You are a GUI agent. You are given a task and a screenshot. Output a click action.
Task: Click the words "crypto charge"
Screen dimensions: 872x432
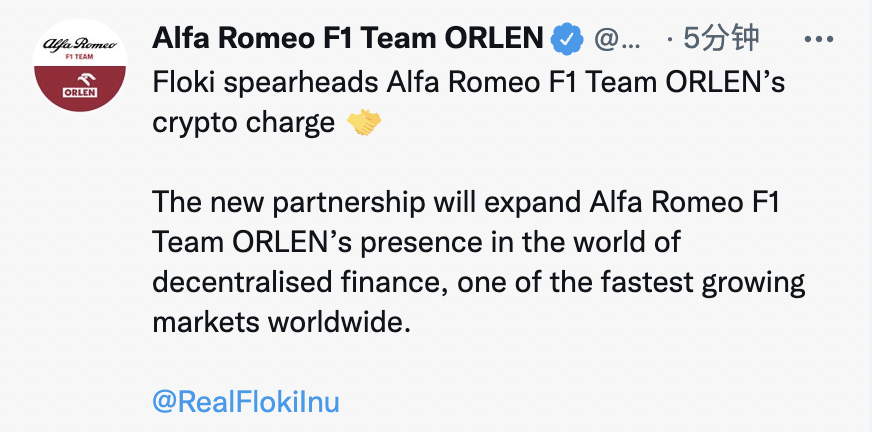point(244,123)
